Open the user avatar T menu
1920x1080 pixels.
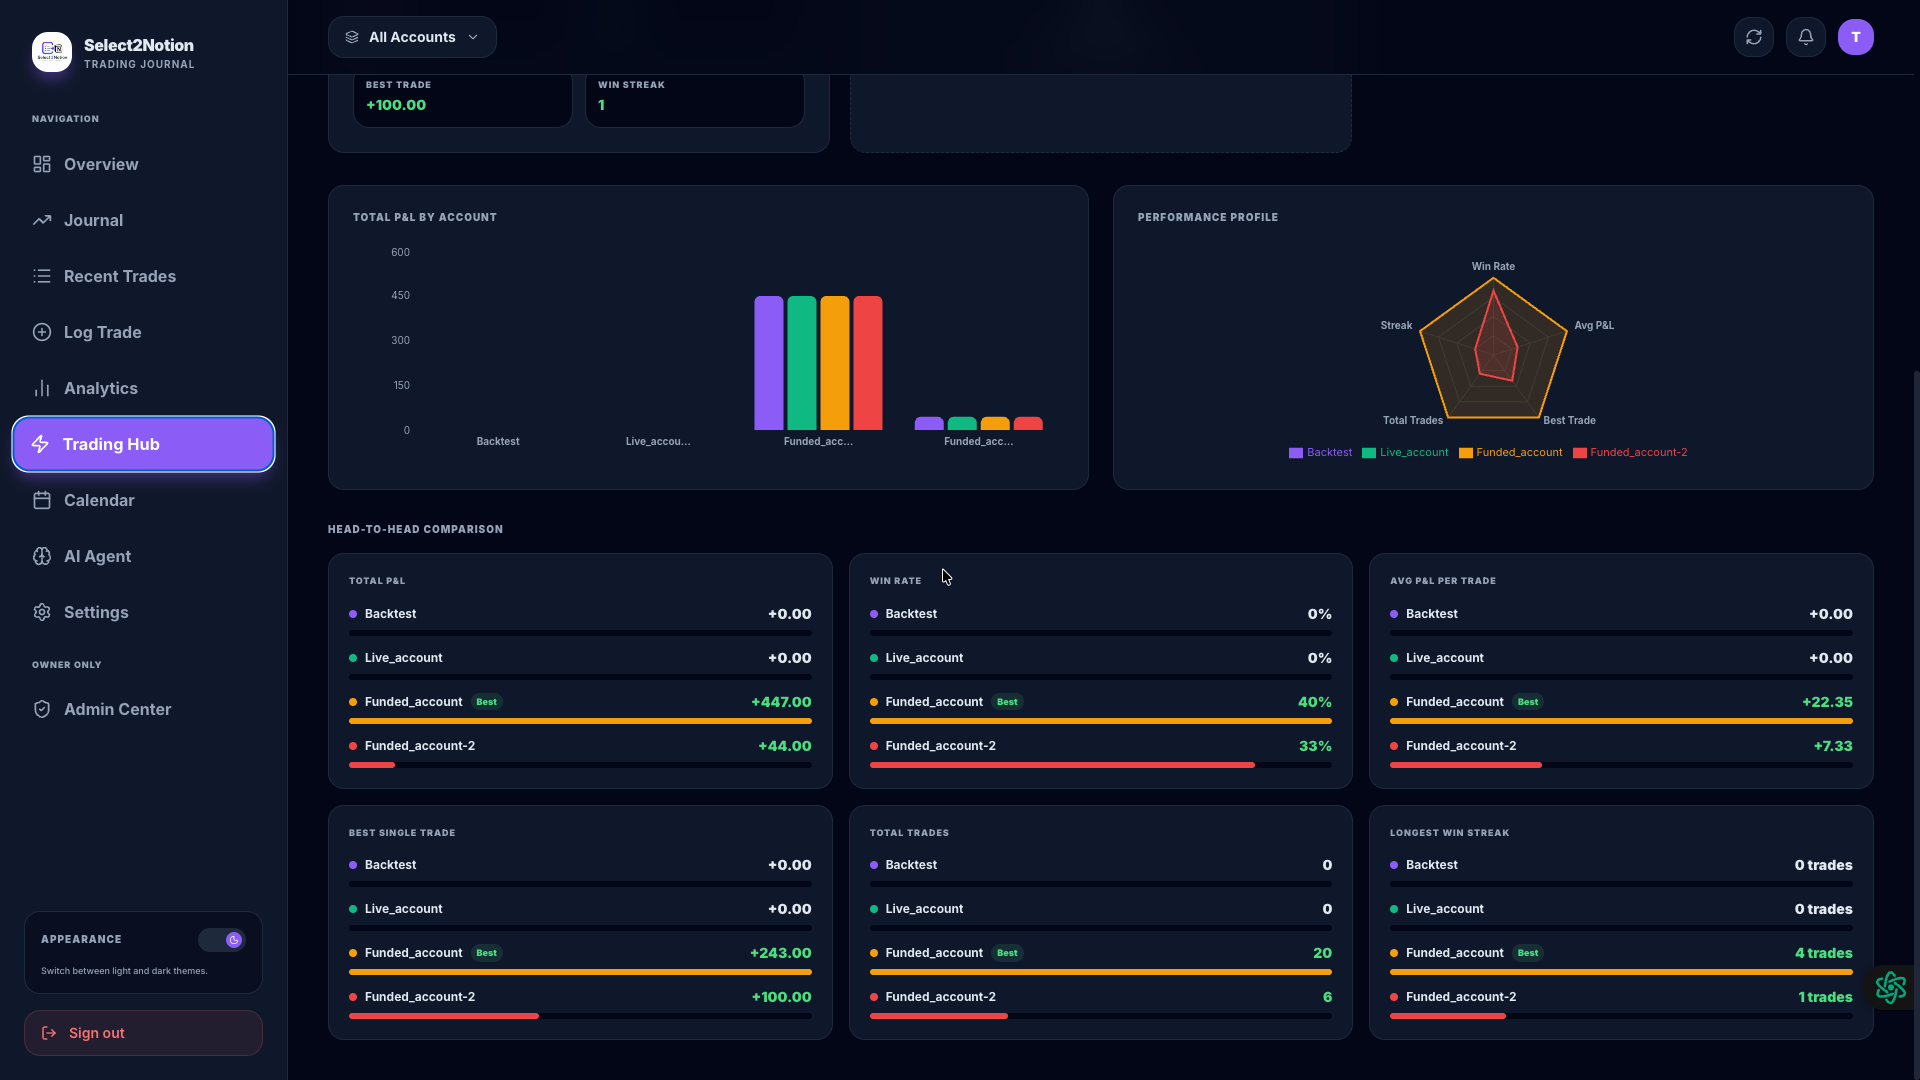[x=1856, y=37]
